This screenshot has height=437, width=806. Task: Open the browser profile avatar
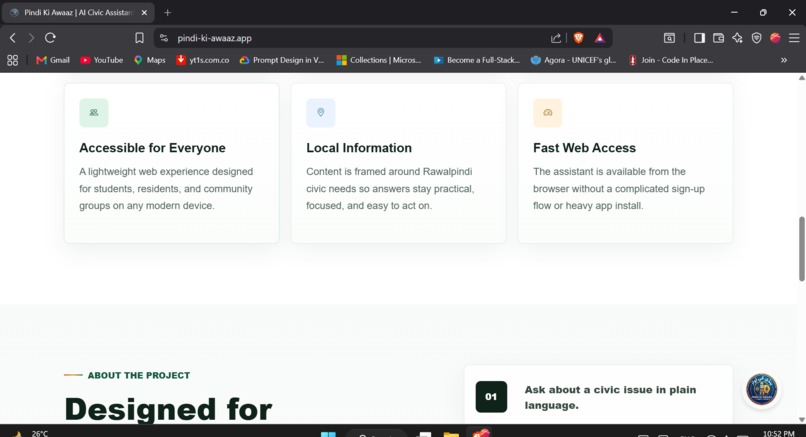click(775, 38)
